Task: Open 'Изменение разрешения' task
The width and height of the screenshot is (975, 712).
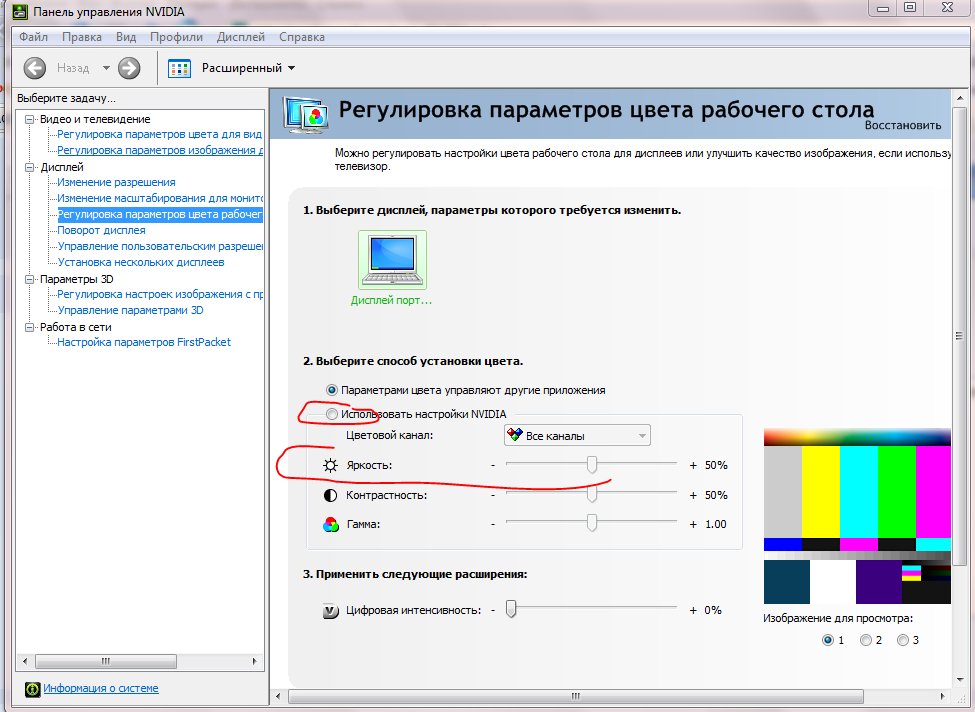Action: (x=116, y=182)
